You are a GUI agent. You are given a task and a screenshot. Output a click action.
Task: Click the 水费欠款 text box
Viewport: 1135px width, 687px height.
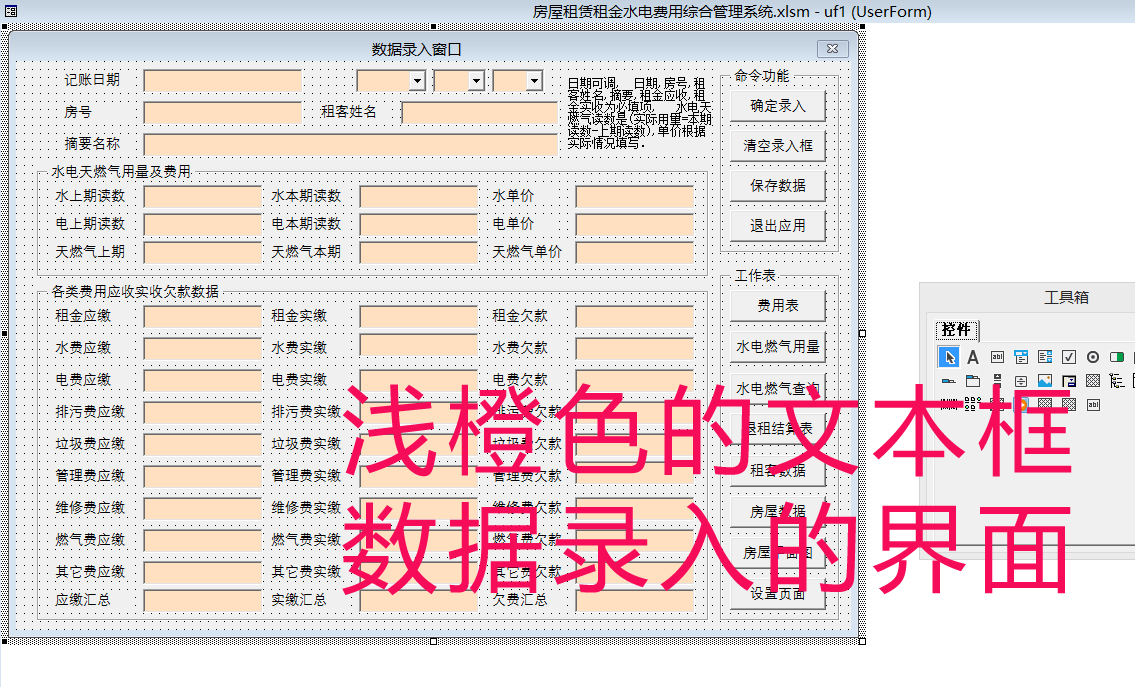pos(635,348)
